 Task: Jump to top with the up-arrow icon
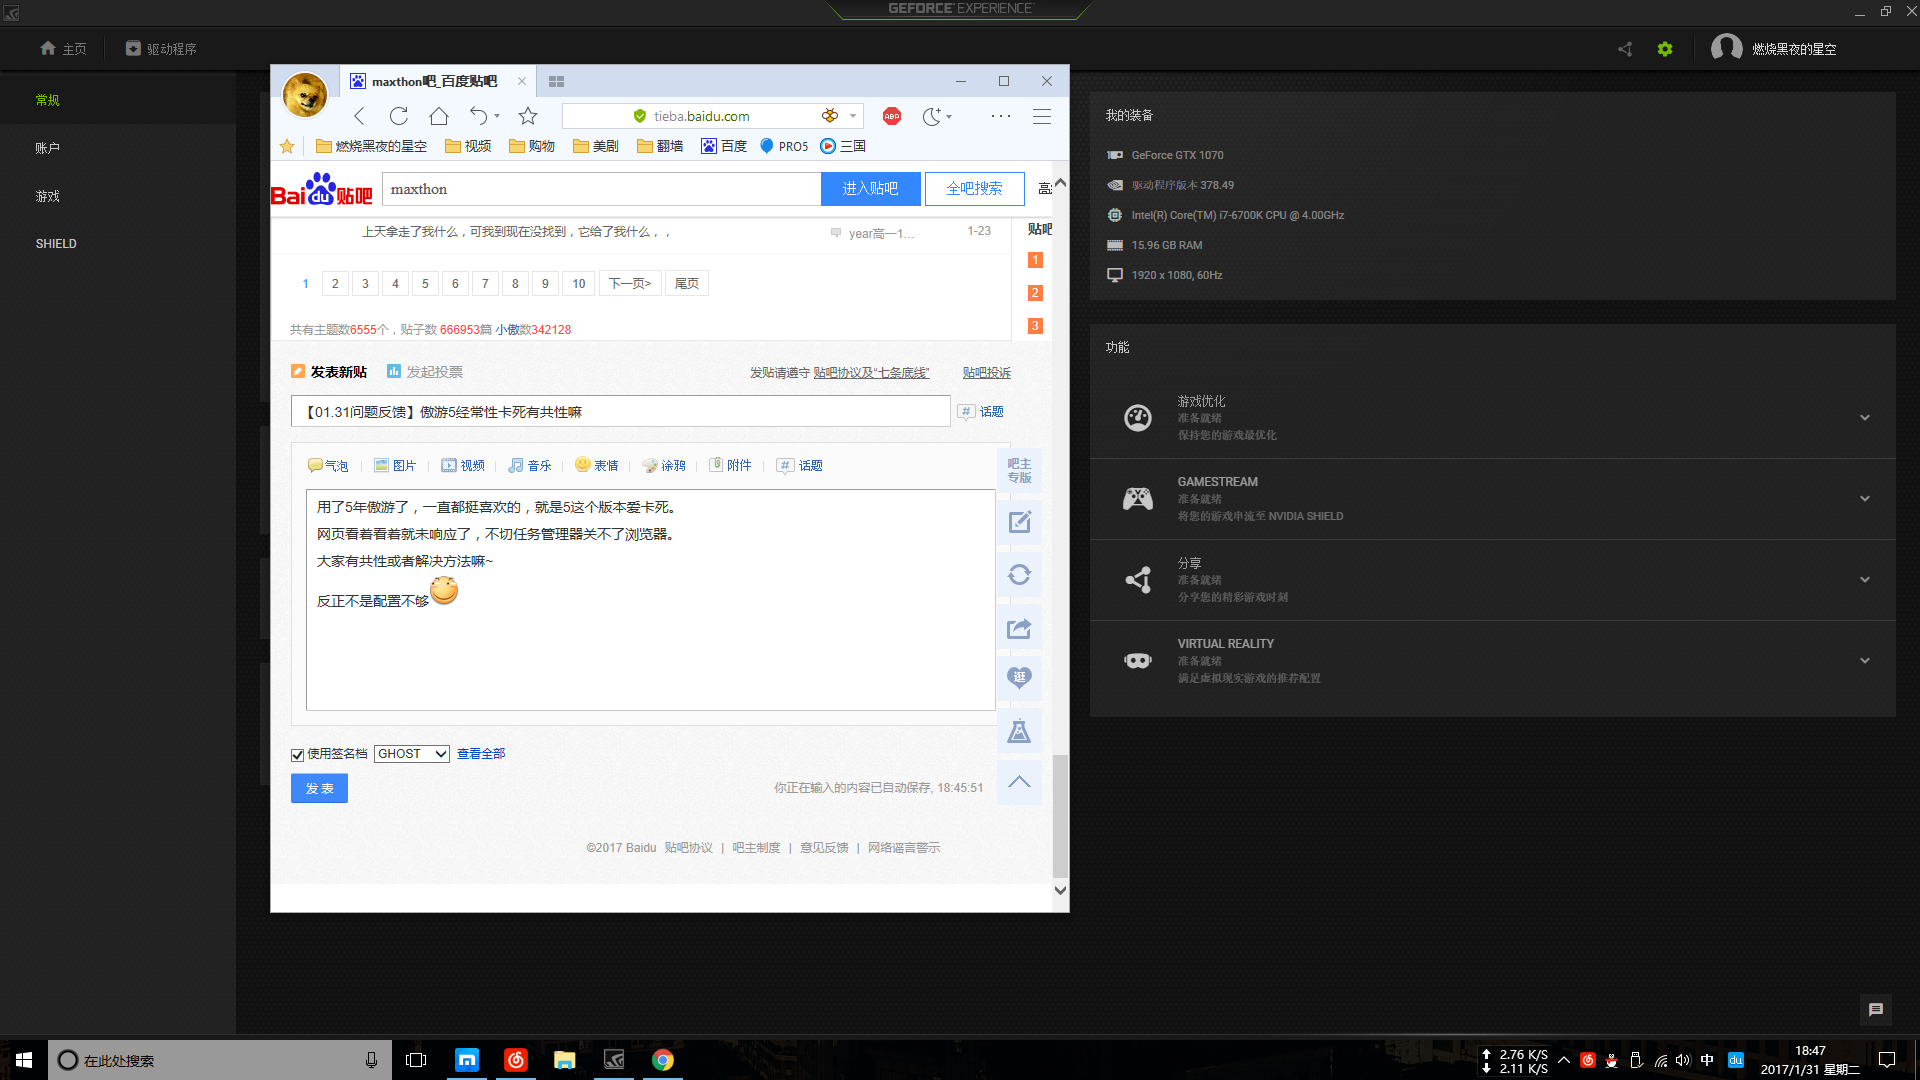tap(1019, 782)
